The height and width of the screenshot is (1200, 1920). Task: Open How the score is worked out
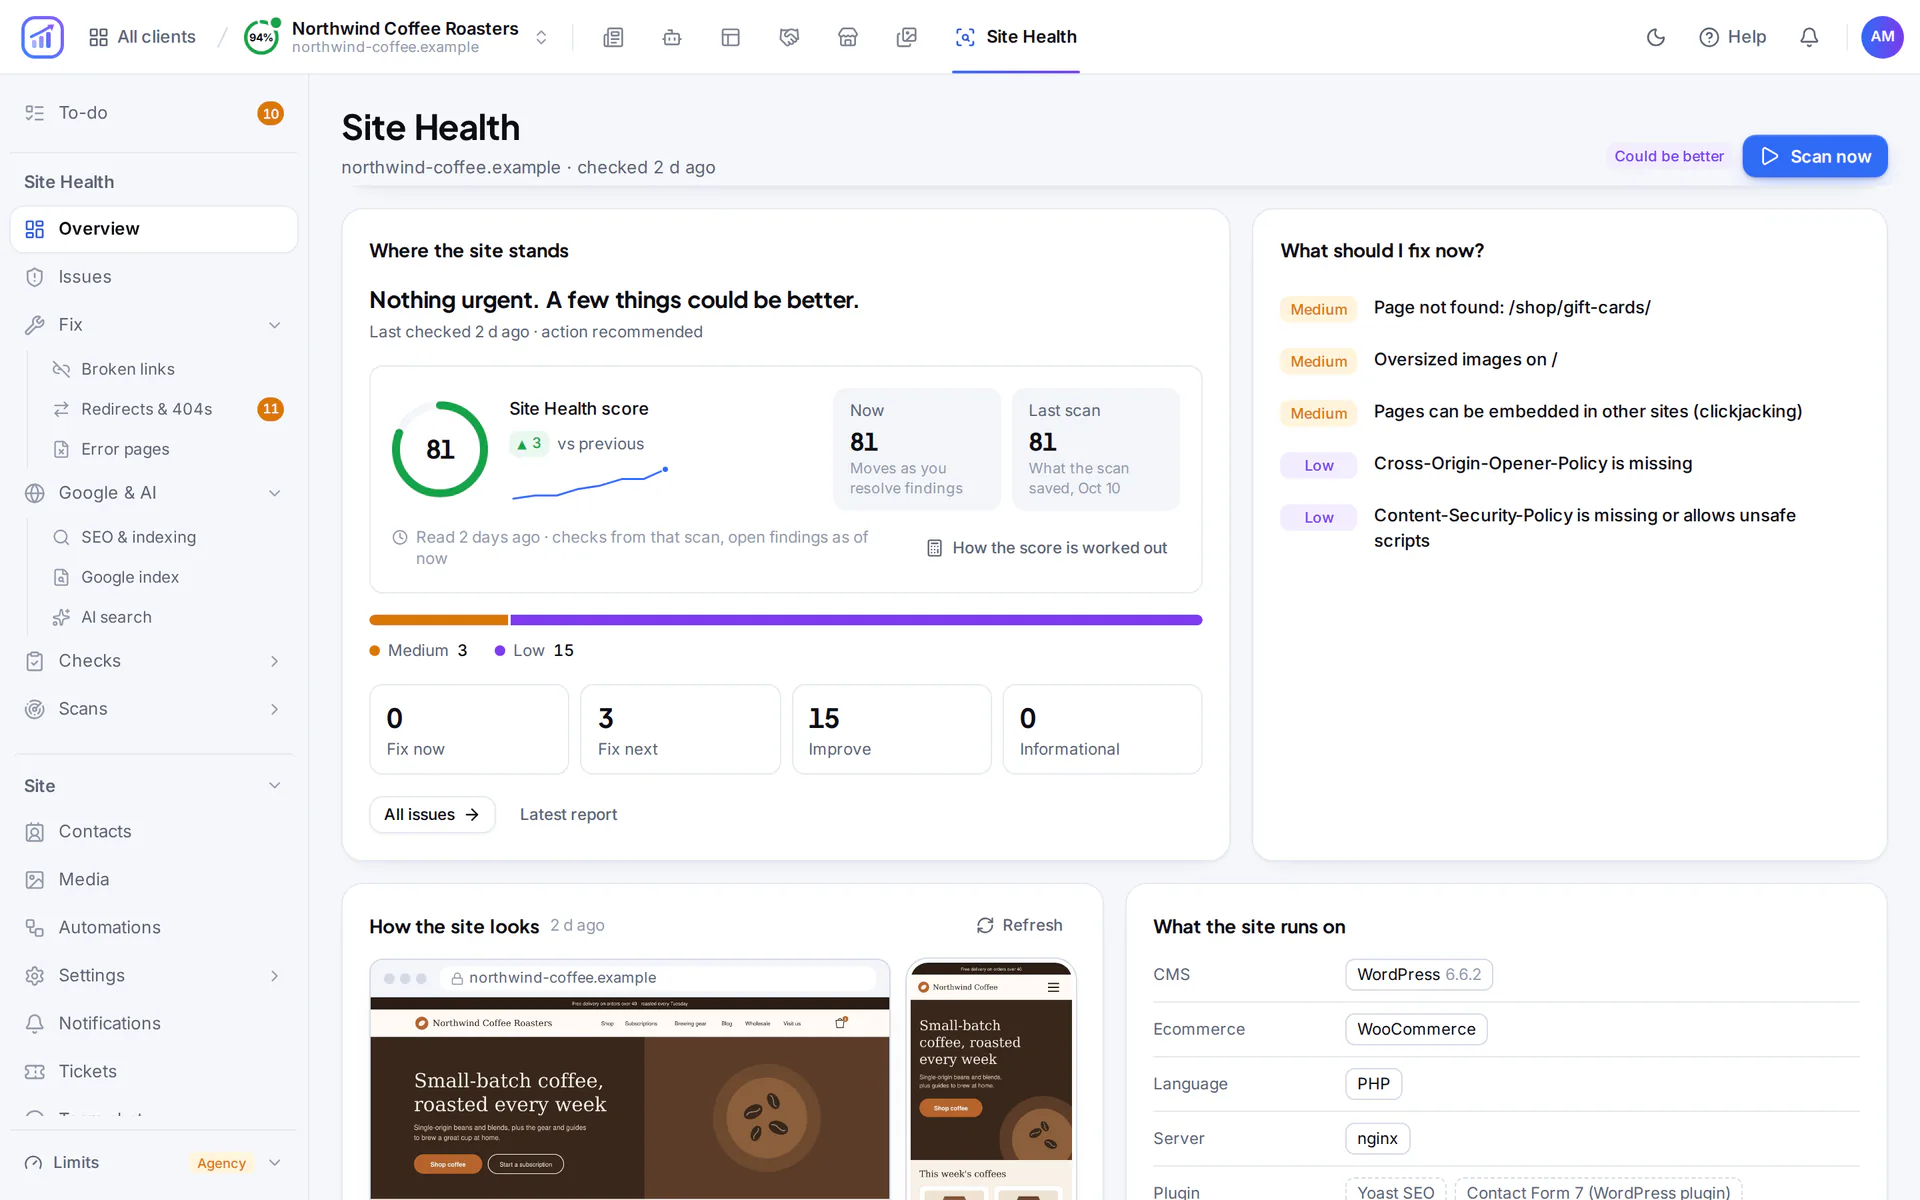pyautogui.click(x=1047, y=548)
